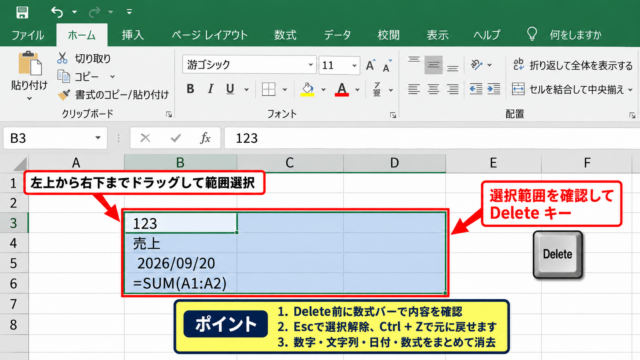Click 書式のコピー/貼り付け format painter
Screen dimensions: 640x360
pos(113,95)
